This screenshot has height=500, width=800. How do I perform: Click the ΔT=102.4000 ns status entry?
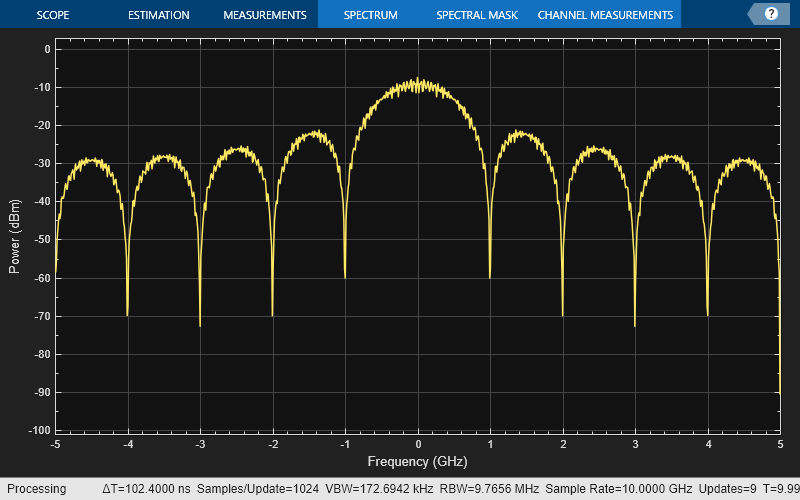146,489
